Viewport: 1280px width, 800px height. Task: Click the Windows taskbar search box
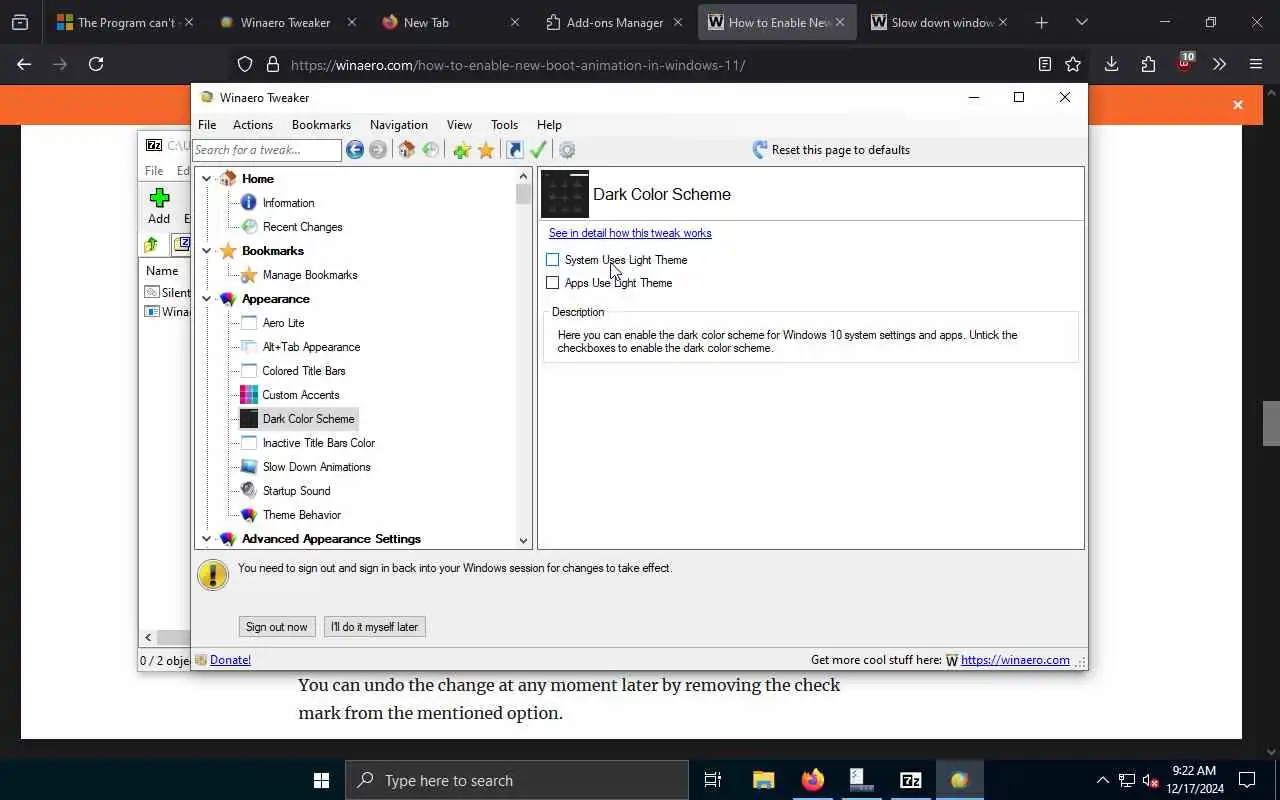coord(517,780)
